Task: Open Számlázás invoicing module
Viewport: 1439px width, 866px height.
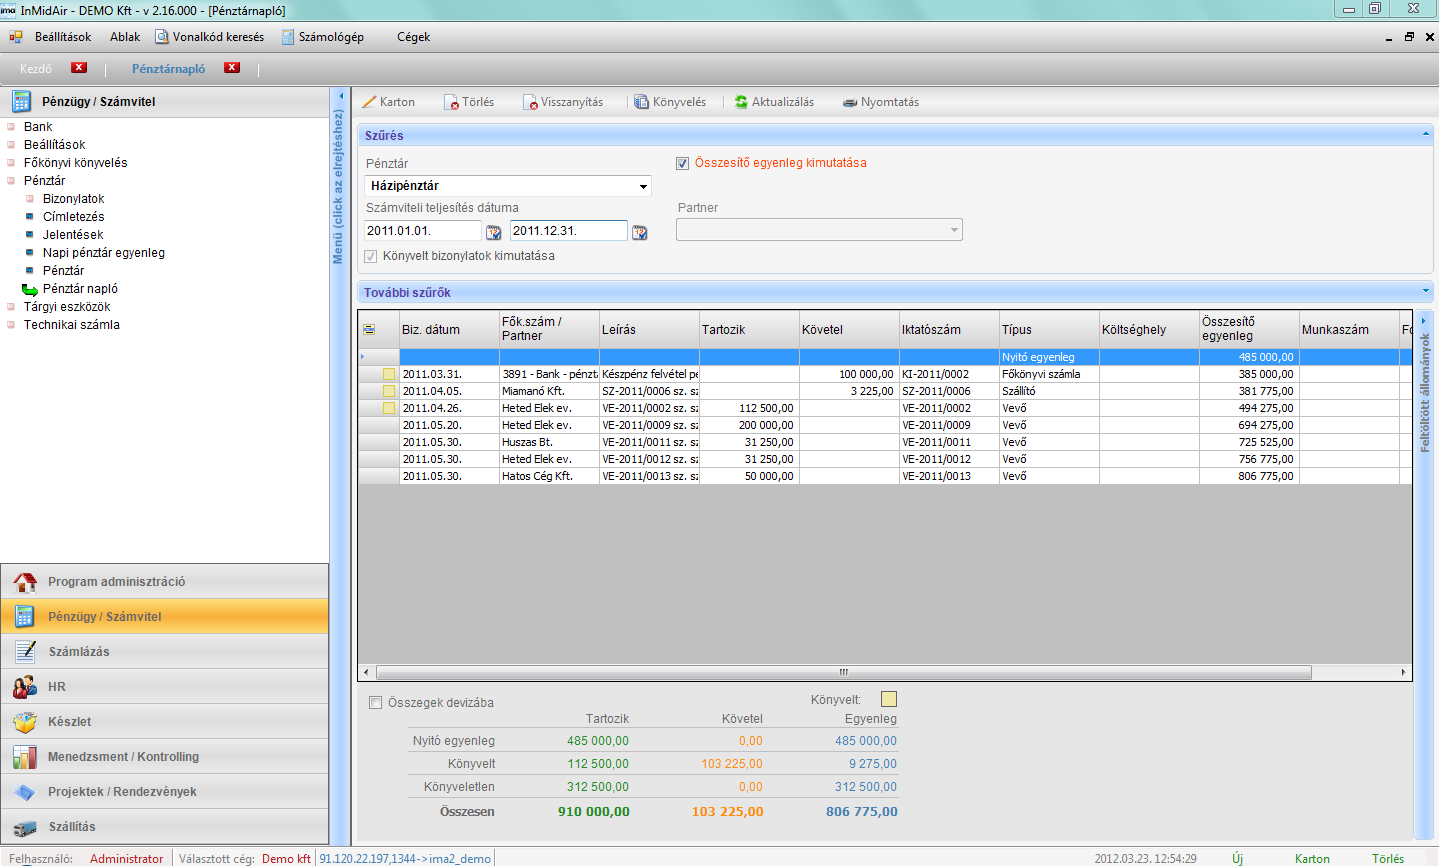Action: (164, 651)
